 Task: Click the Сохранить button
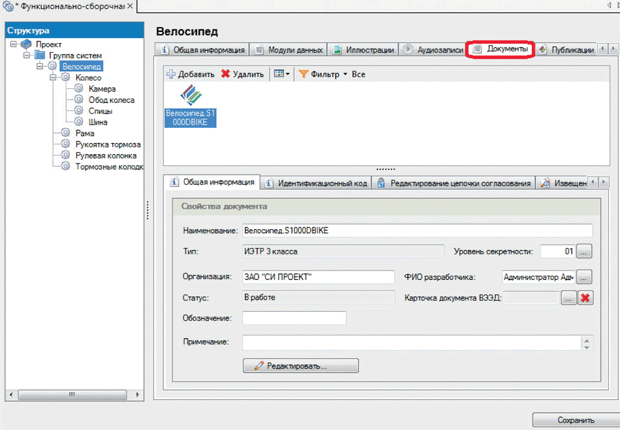point(576,420)
